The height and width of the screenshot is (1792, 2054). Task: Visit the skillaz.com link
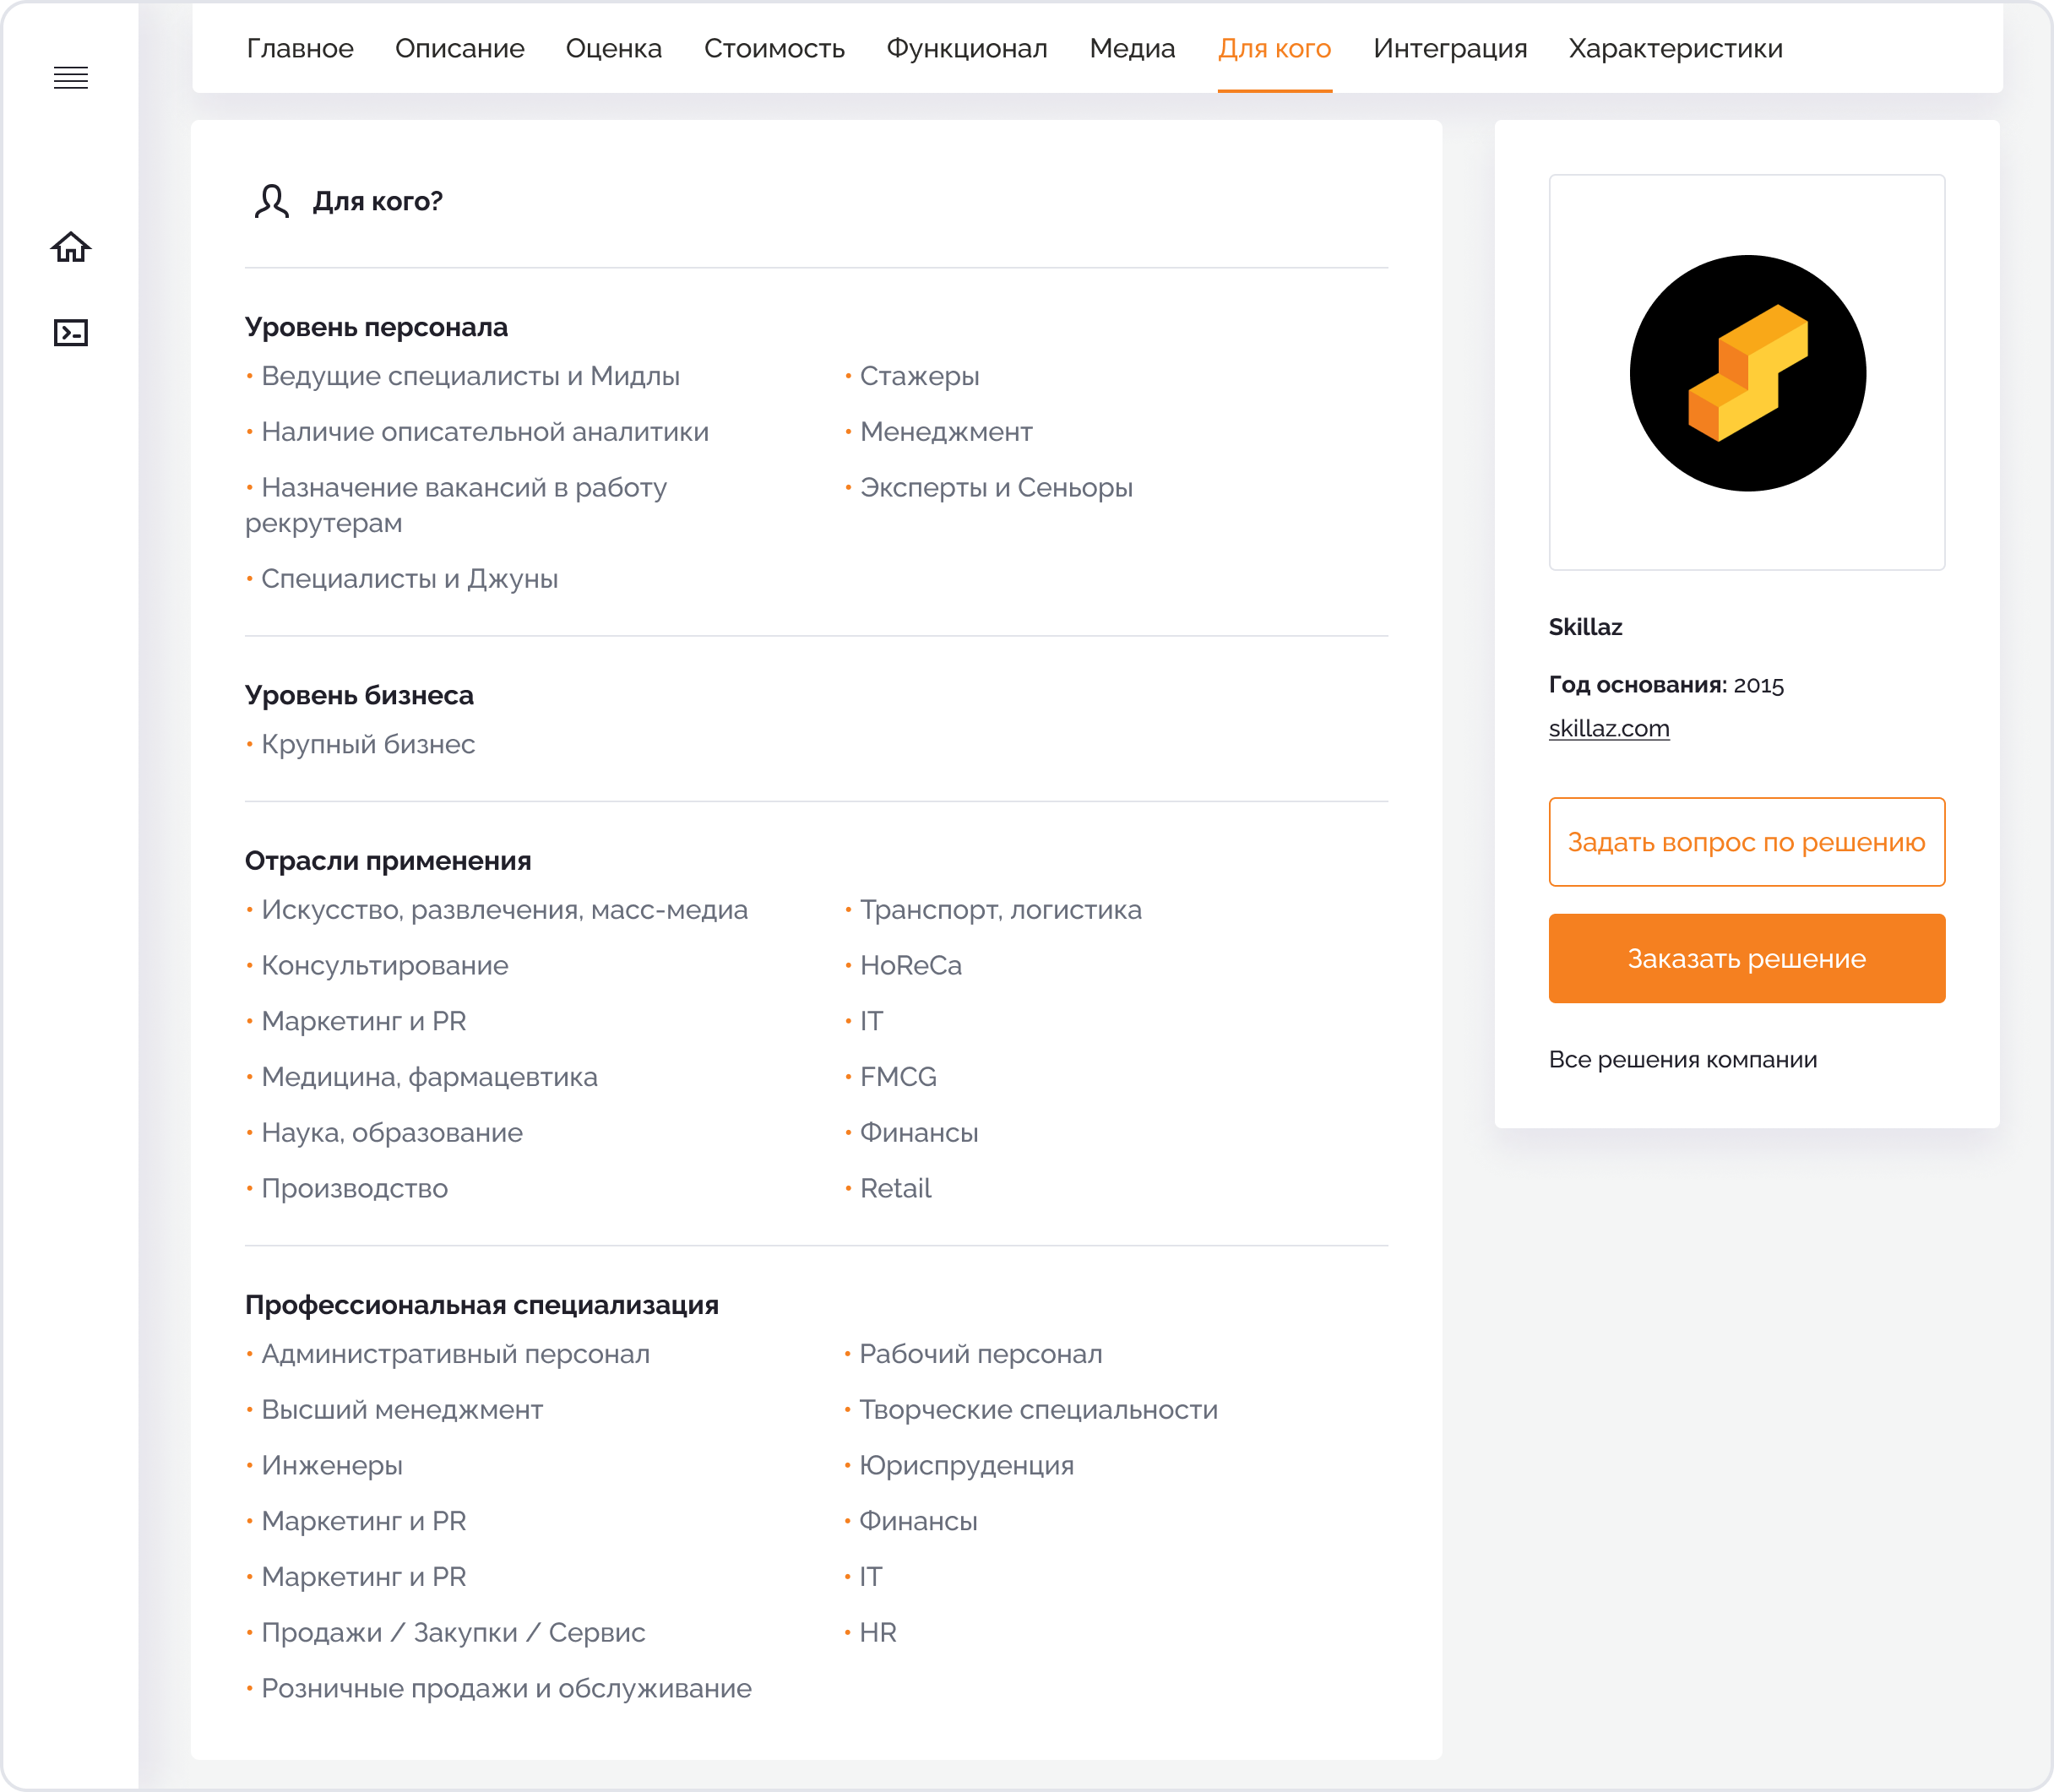[x=1609, y=728]
